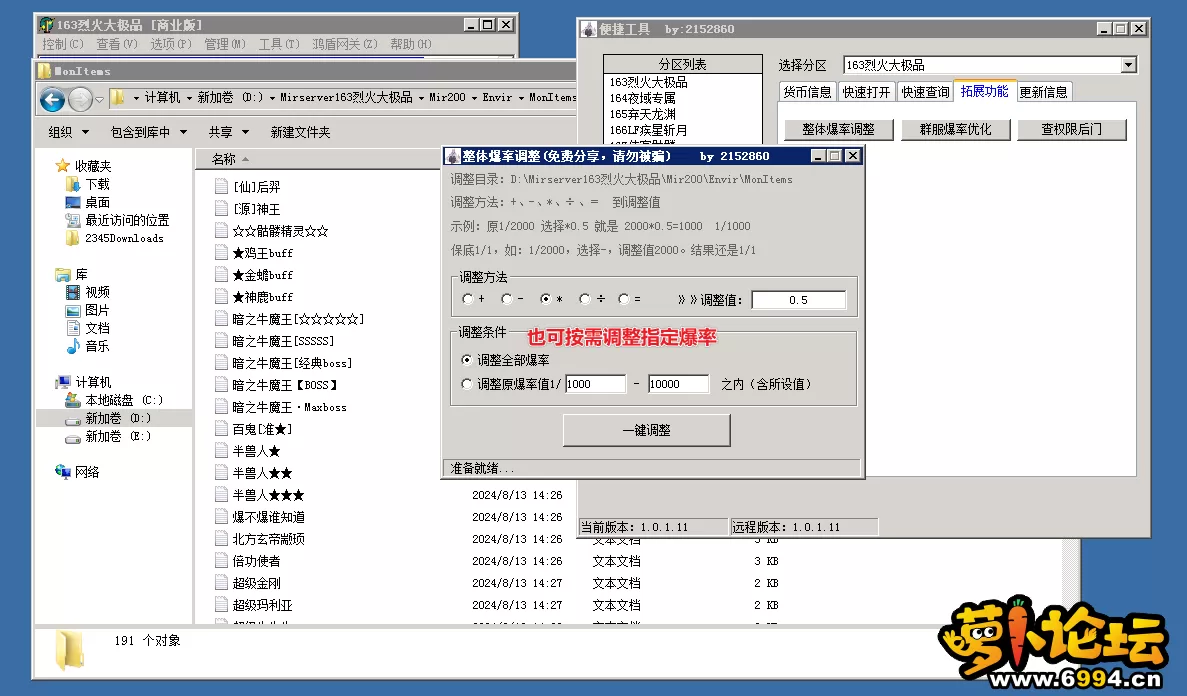Click the 整体爆率调整 dialog title icon
This screenshot has height=696, width=1187.
tap(453, 156)
